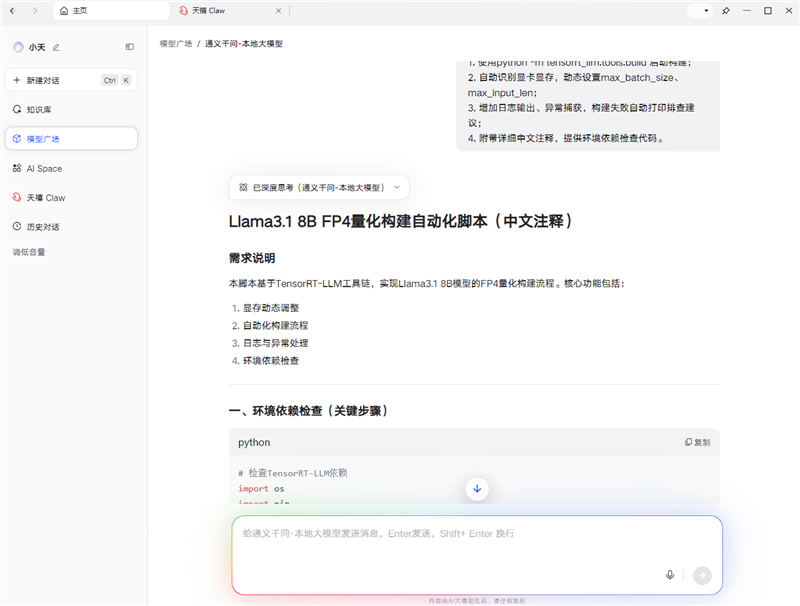Edit the 小天 name with pencil icon
Screen dimensions: 800x606
pyautogui.click(x=56, y=47)
